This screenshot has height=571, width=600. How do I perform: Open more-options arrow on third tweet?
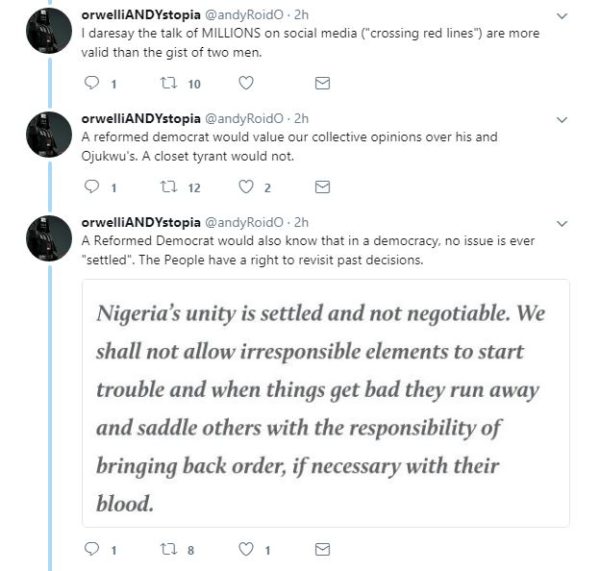coord(562,223)
